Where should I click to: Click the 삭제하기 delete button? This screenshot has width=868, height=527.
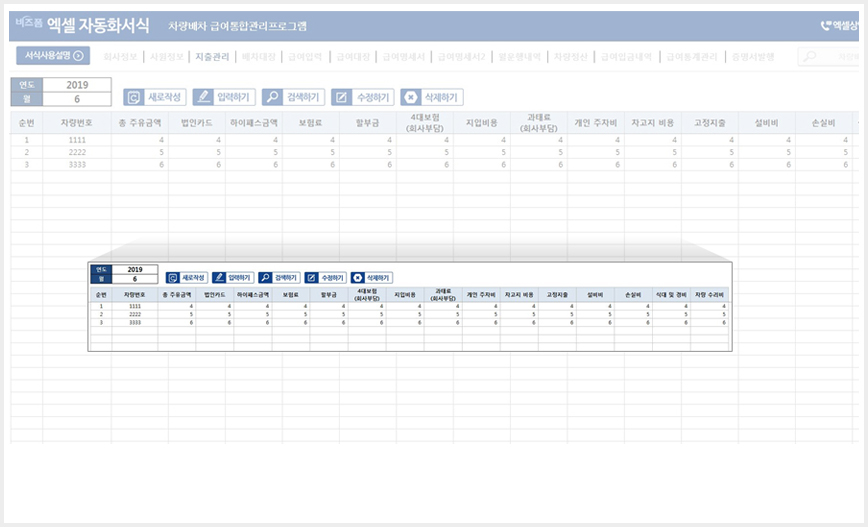[432, 97]
